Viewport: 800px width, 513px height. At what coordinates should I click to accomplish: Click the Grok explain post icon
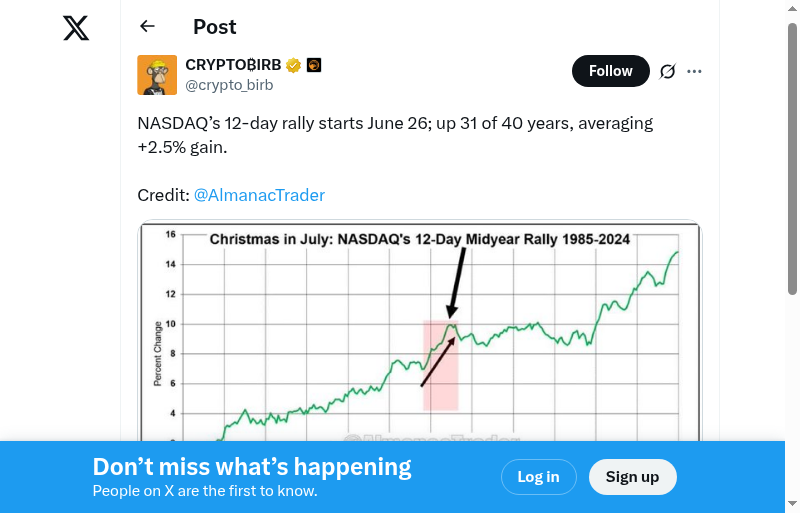click(x=667, y=71)
